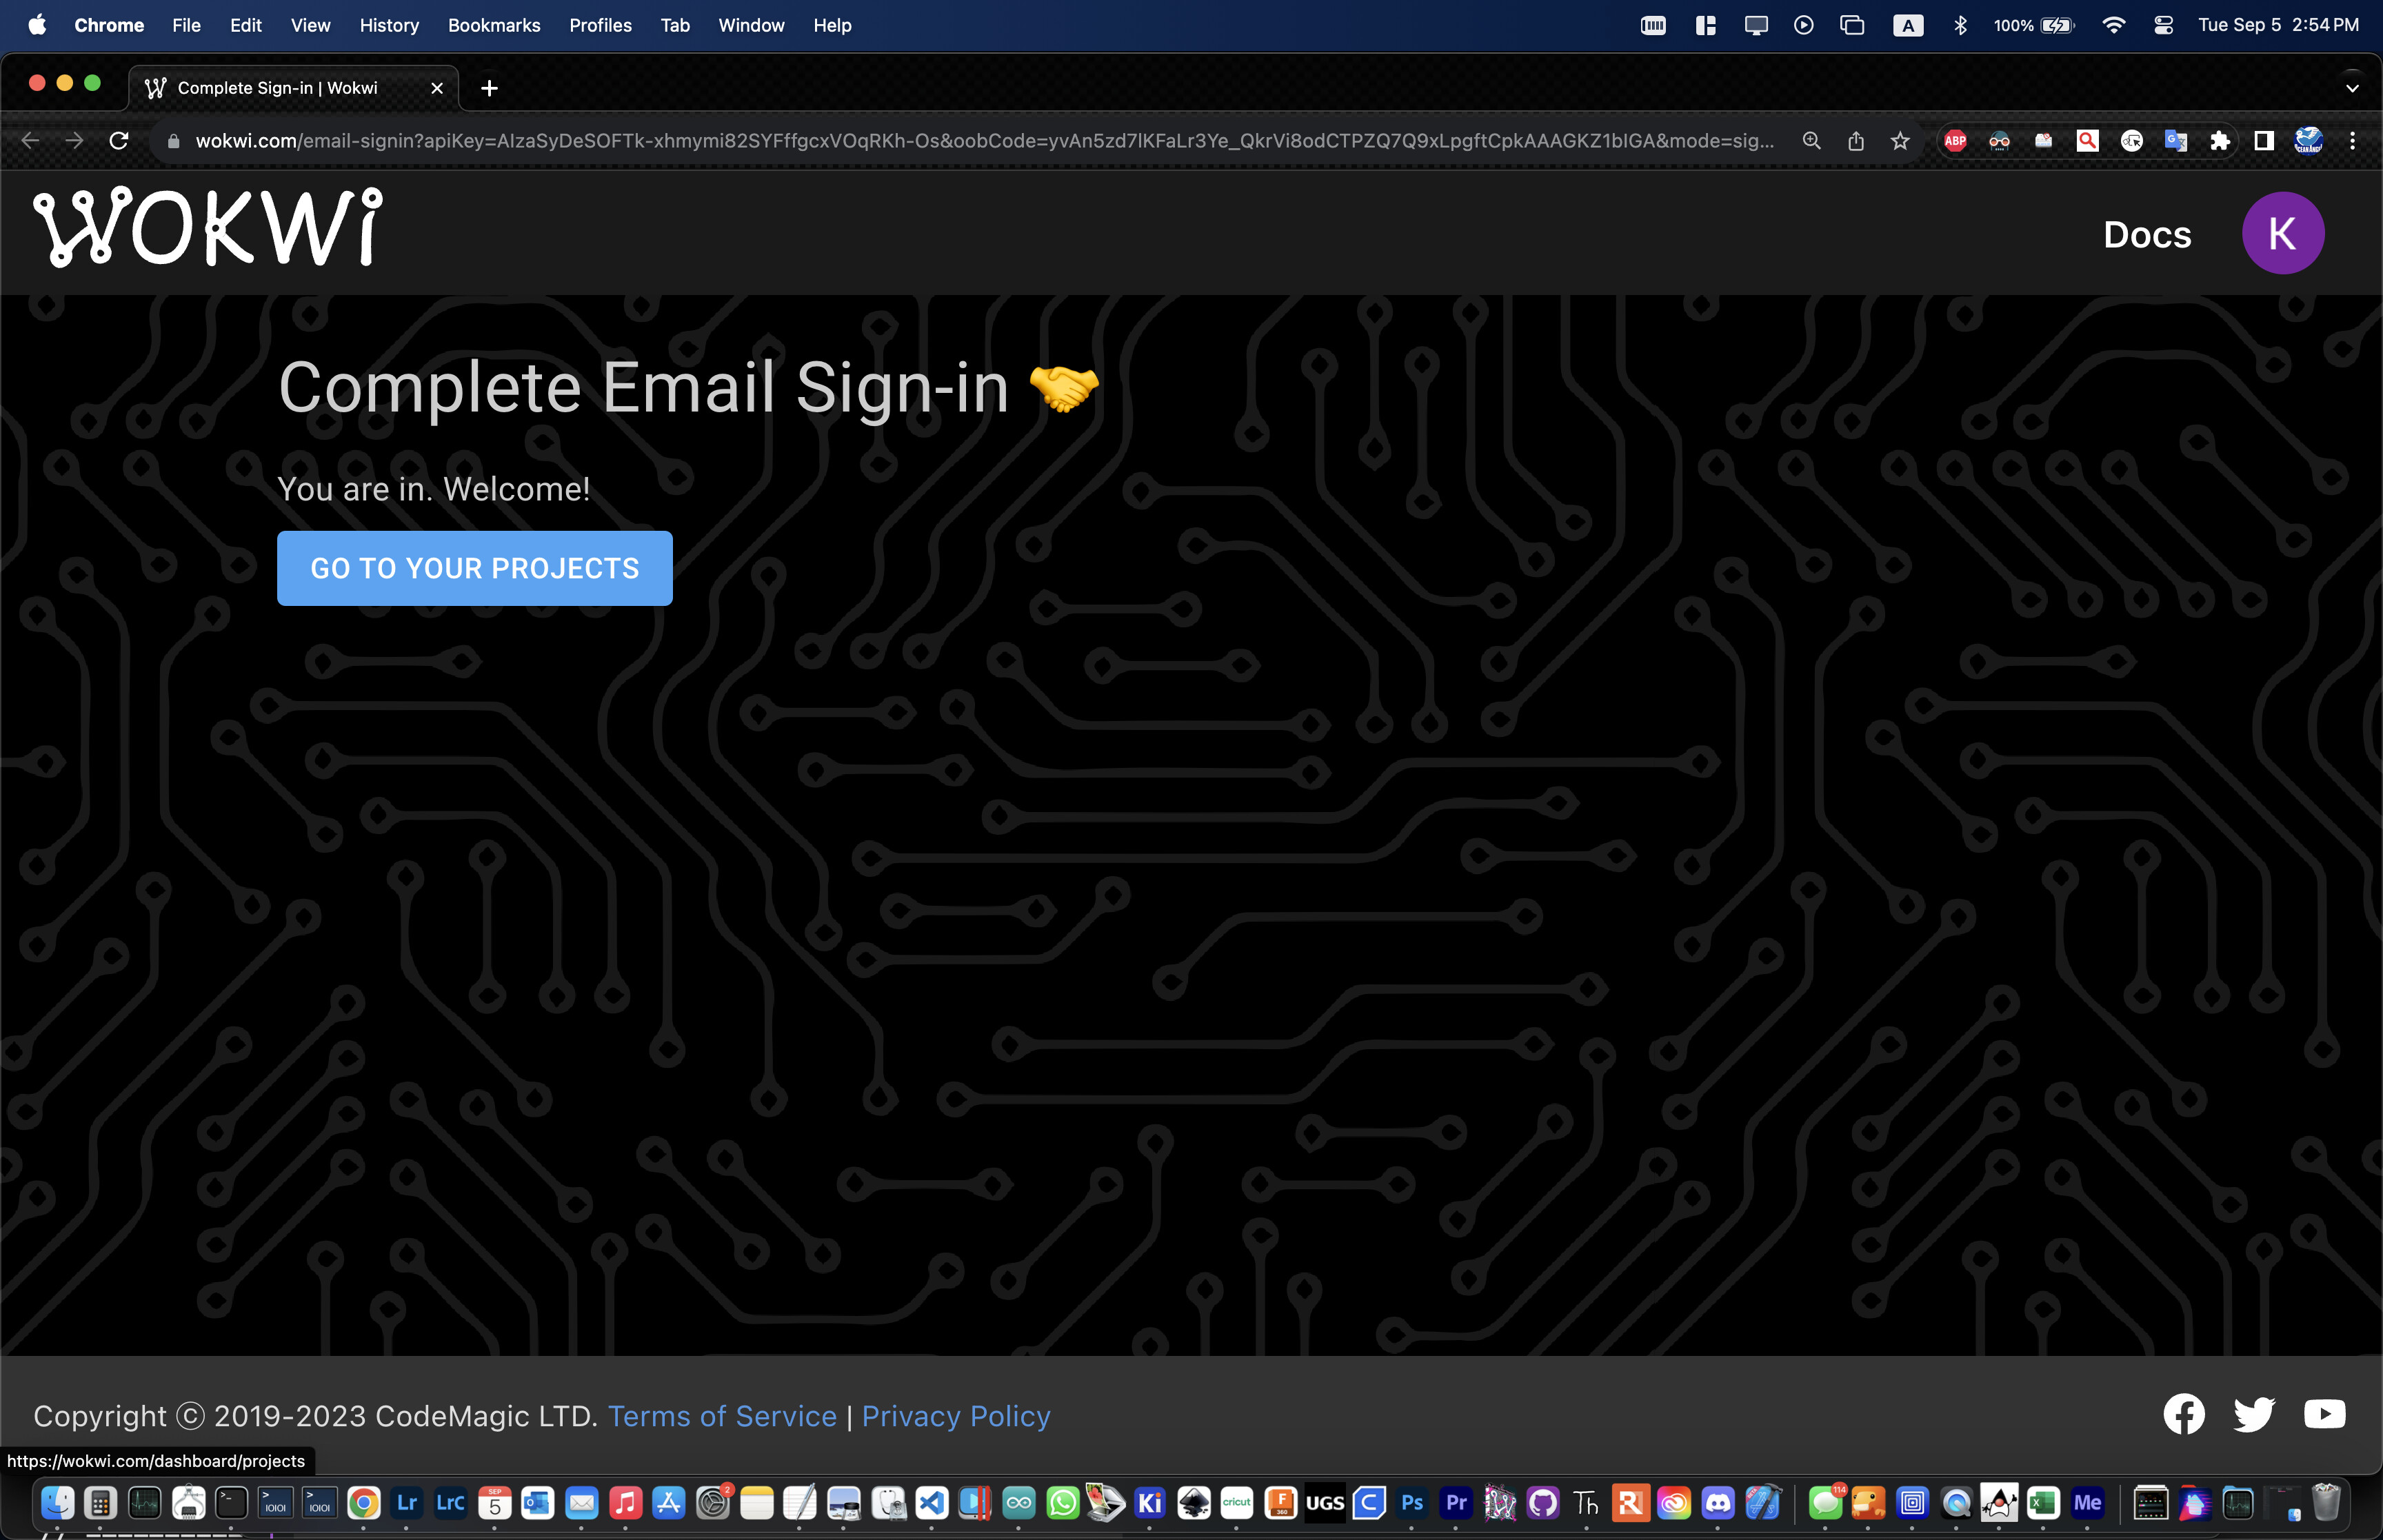The image size is (2383, 1540).
Task: Open the Bookmarks menu
Action: [x=494, y=25]
